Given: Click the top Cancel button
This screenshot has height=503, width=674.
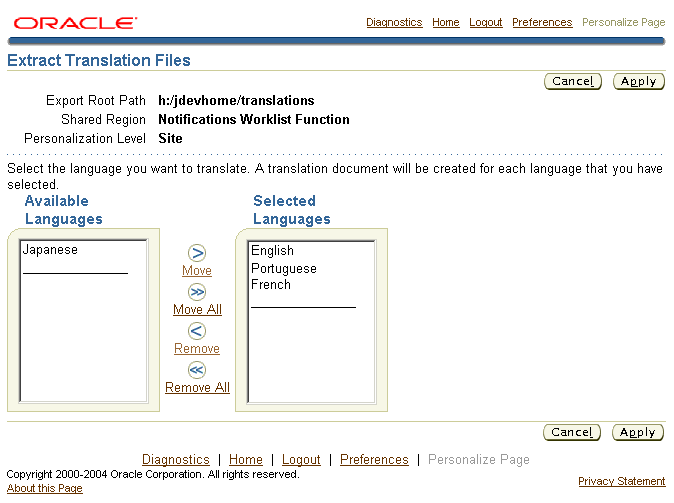Looking at the screenshot, I should [x=573, y=81].
